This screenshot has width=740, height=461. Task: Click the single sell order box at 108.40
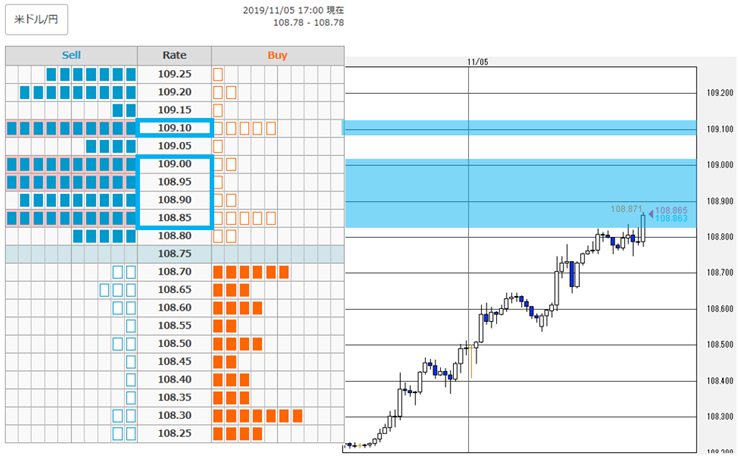tap(131, 379)
